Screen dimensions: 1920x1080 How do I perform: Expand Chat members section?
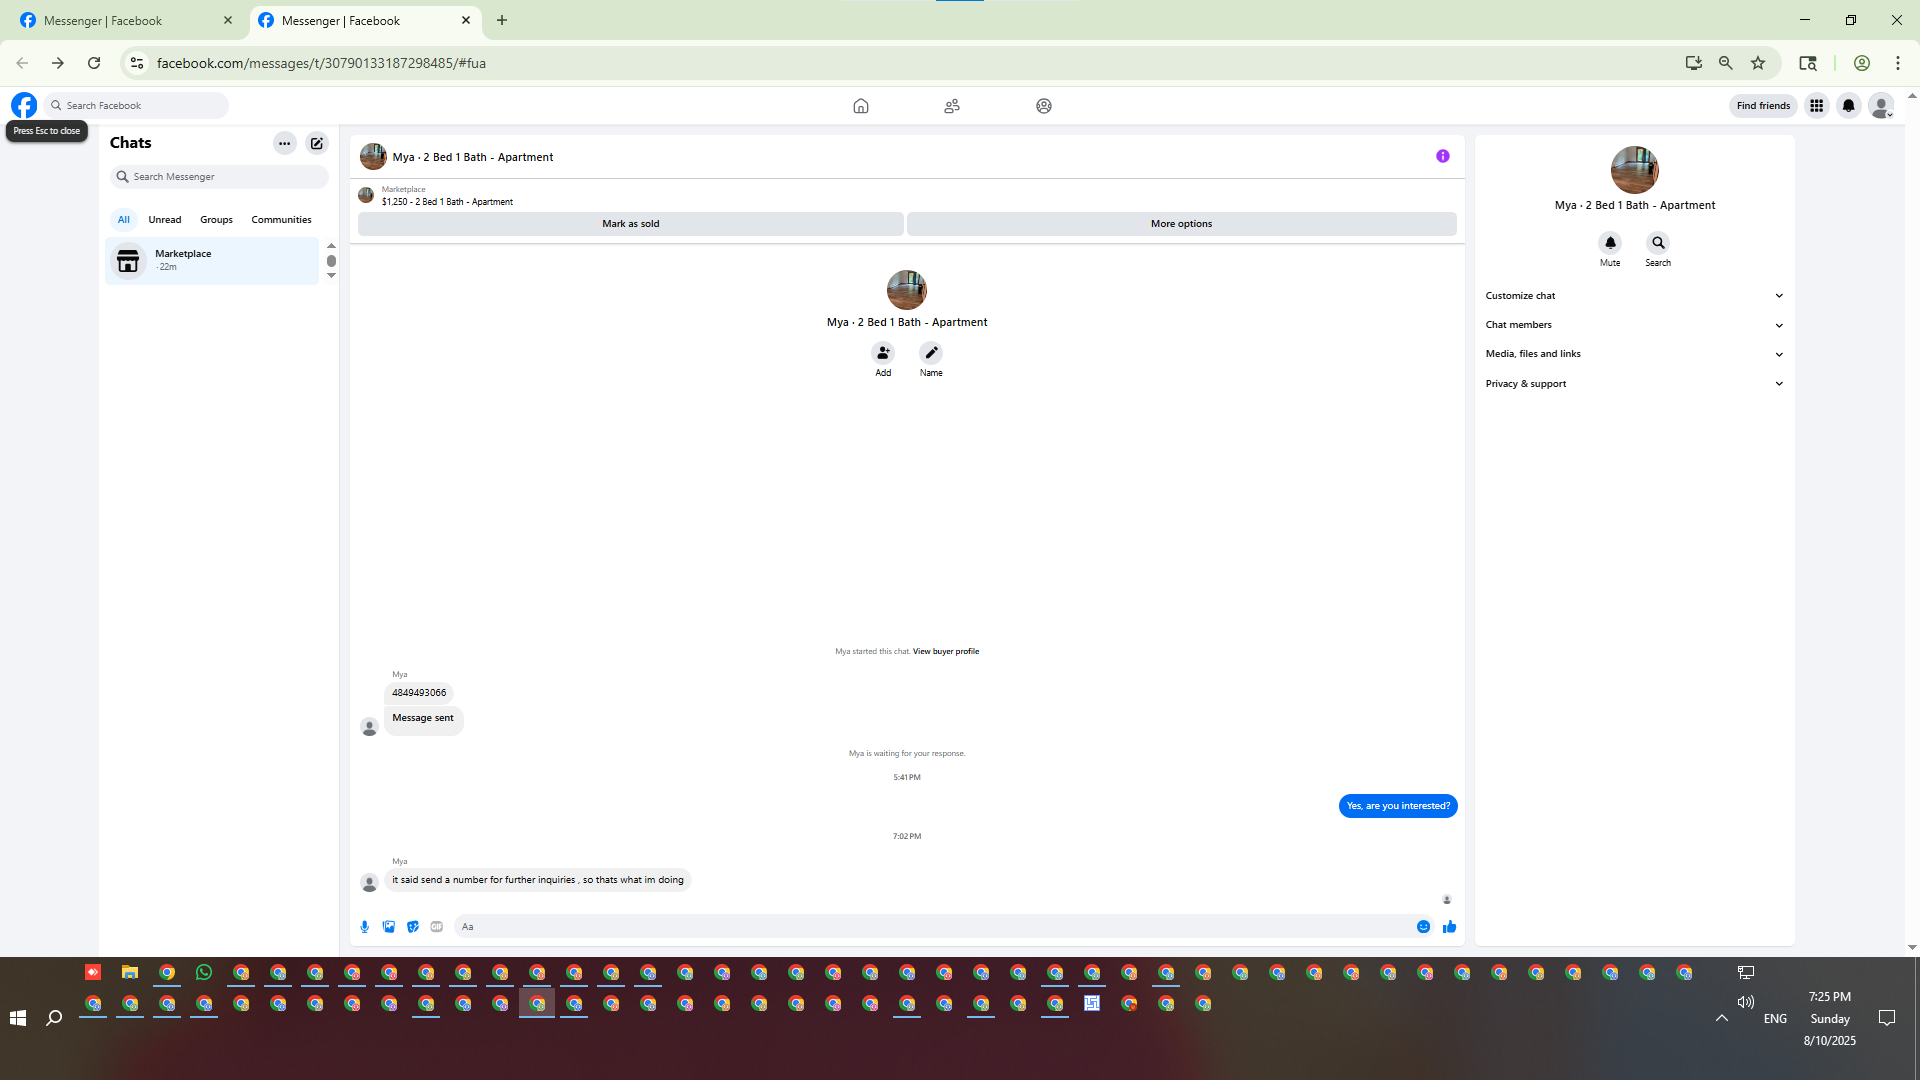1634,325
